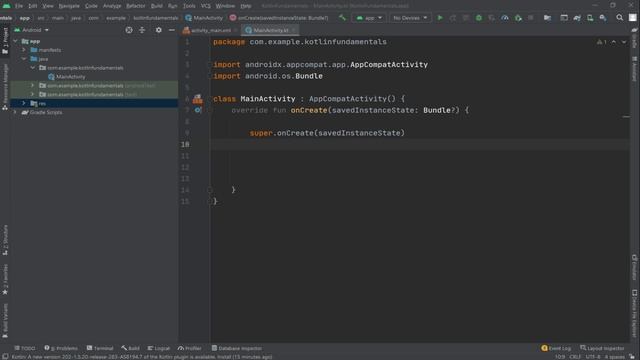Open the Project Structure folder icon
640x360 pixels.
[547, 18]
